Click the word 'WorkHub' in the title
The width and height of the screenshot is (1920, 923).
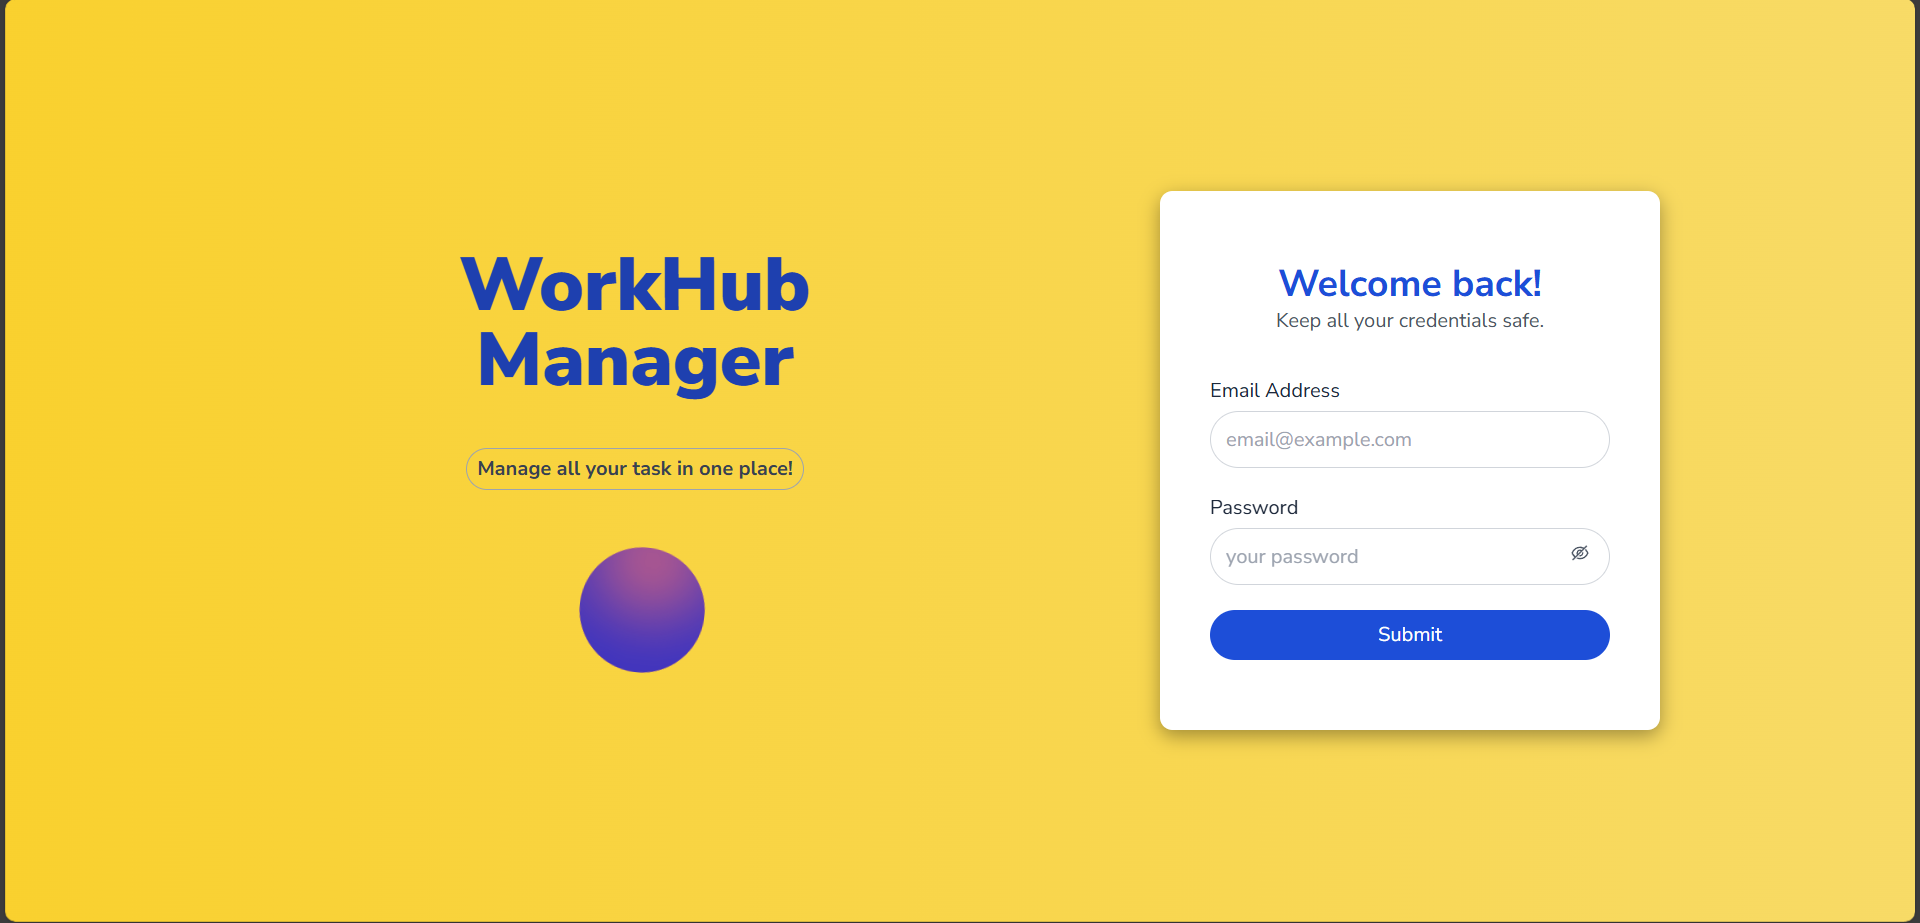(635, 286)
